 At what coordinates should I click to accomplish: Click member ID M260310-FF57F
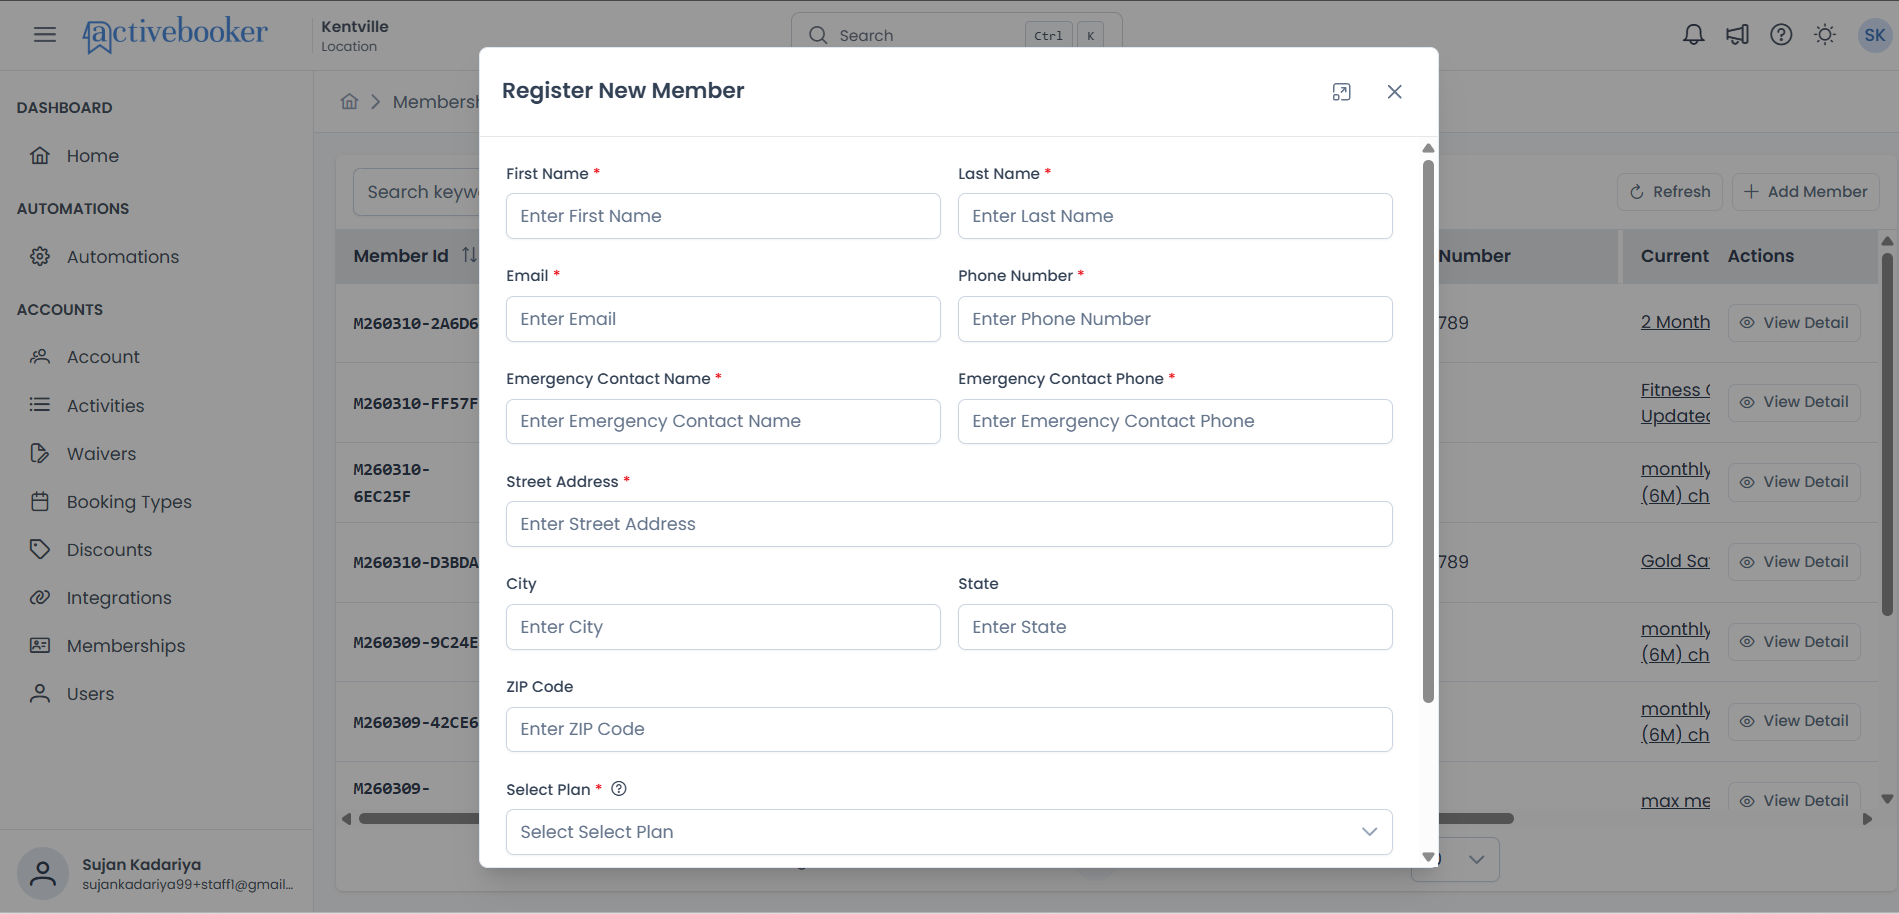(x=416, y=404)
